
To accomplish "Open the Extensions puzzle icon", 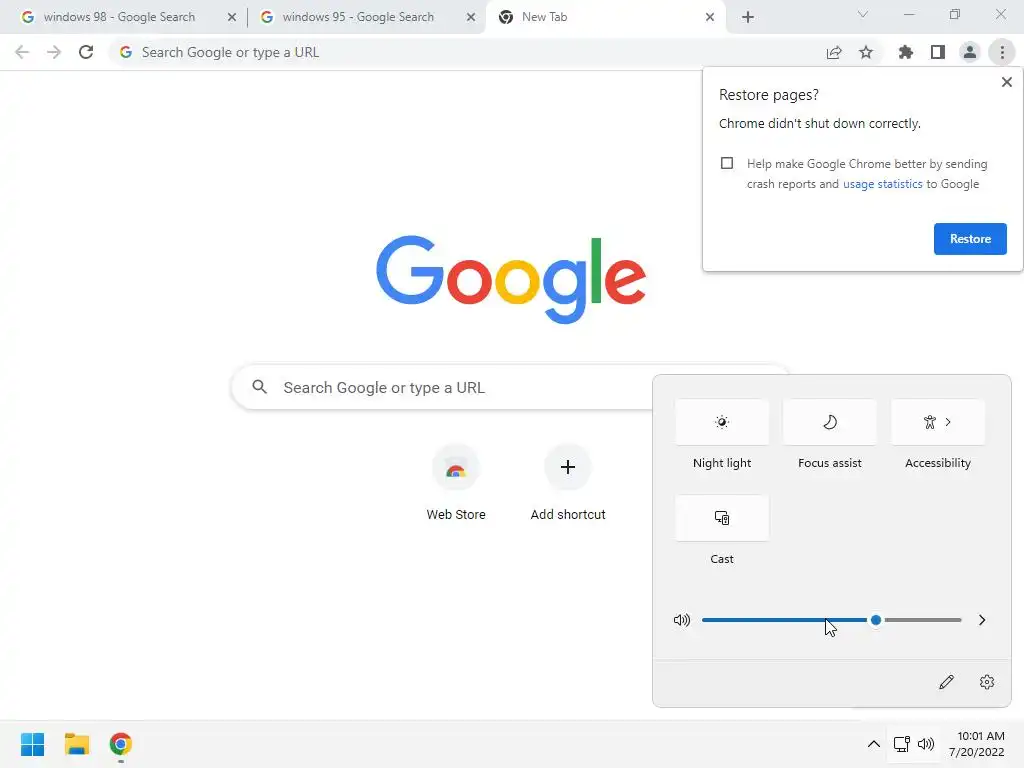I will coord(906,52).
